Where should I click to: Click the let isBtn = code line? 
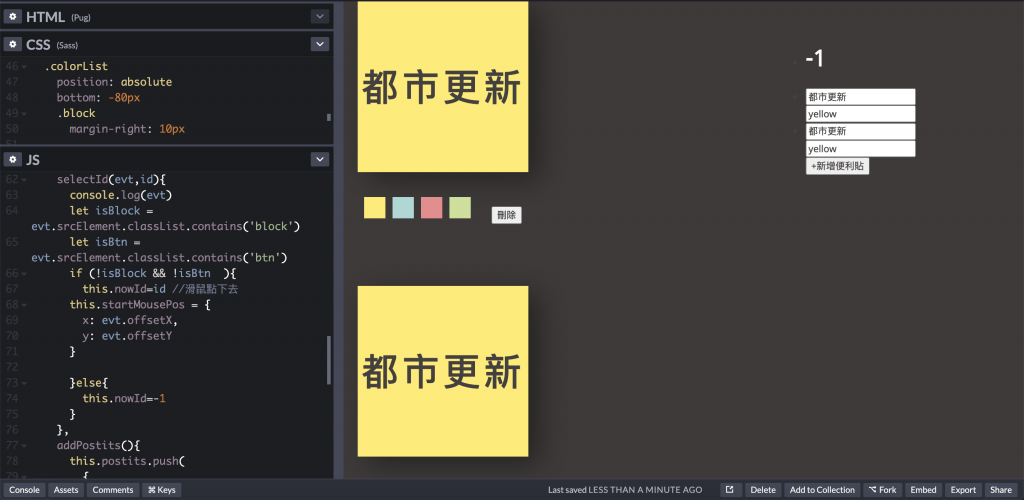coord(105,242)
